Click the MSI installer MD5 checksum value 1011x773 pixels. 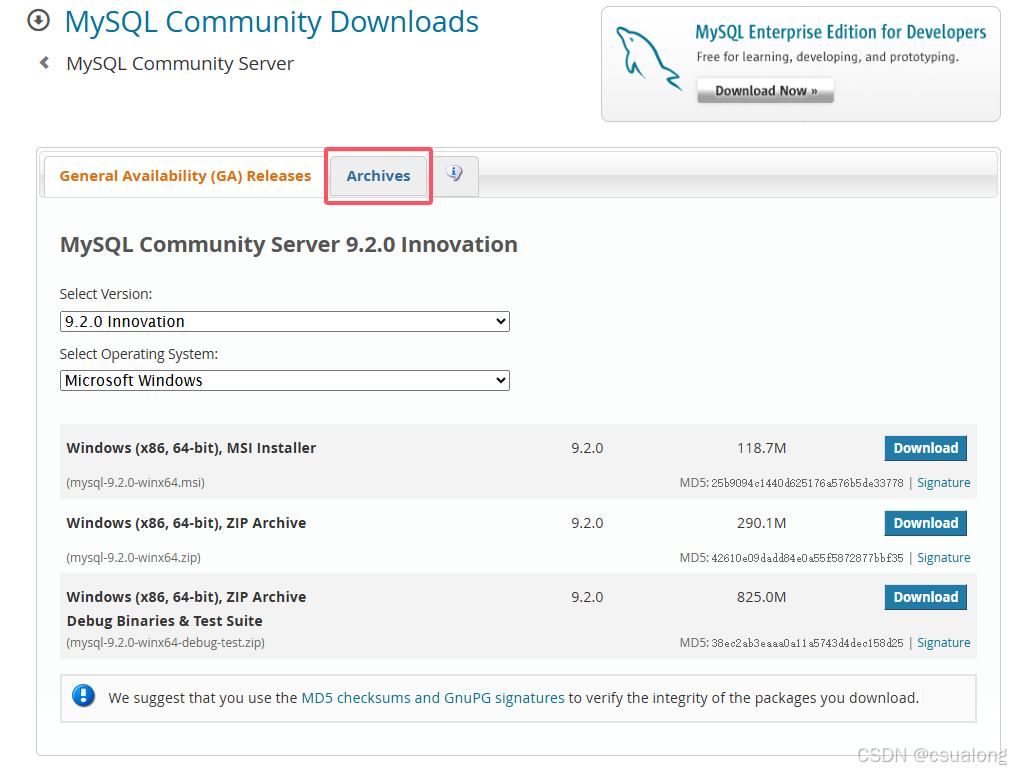pyautogui.click(x=807, y=483)
